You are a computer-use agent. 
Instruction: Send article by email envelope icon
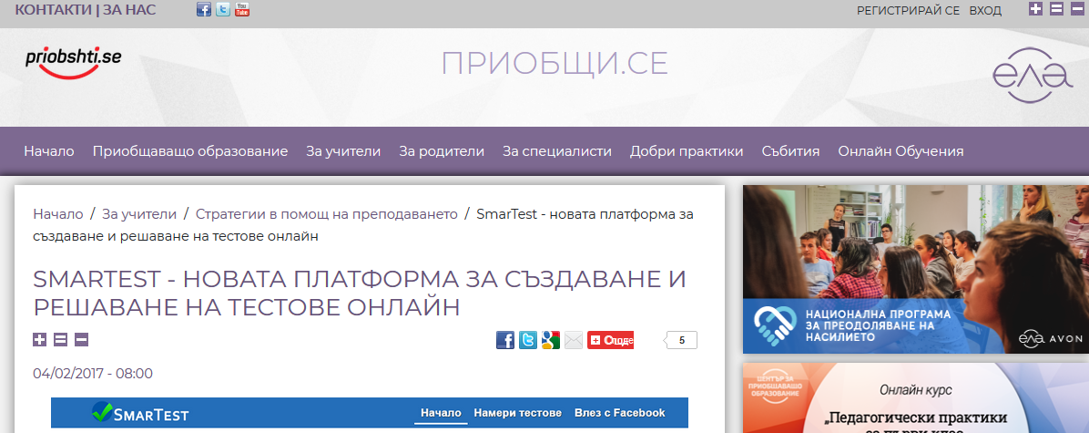pos(573,340)
